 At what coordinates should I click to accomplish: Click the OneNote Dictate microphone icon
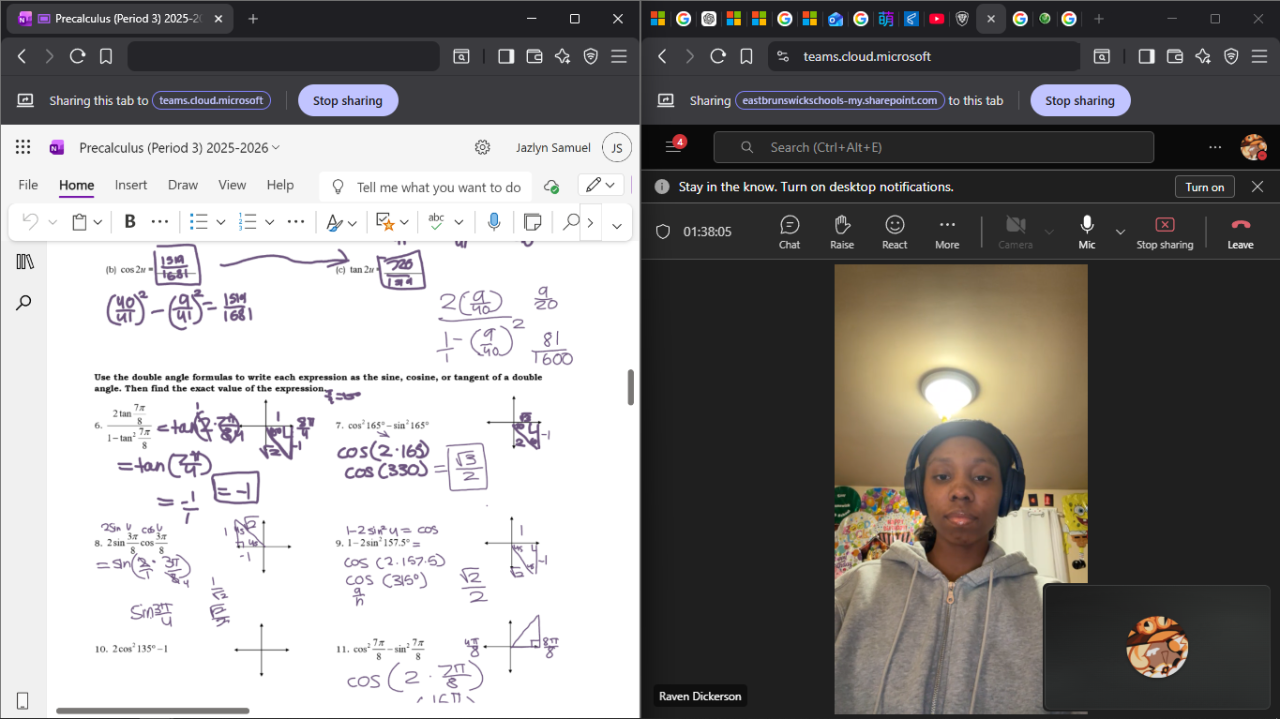pyautogui.click(x=494, y=222)
